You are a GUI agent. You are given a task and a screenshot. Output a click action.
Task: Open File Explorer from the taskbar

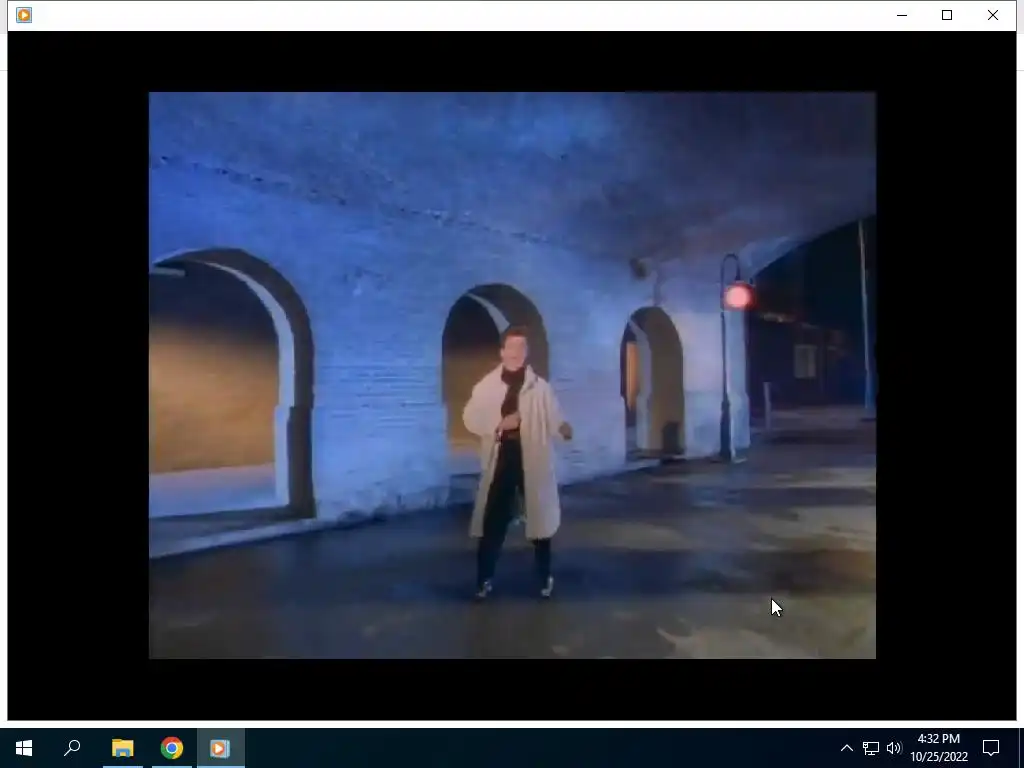point(122,748)
